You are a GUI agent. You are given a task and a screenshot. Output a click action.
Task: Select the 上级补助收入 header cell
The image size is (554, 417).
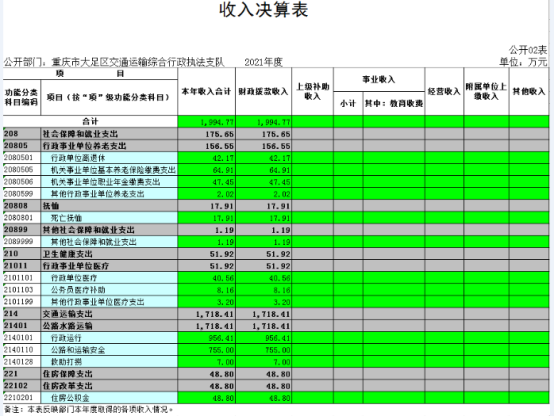(x=313, y=92)
